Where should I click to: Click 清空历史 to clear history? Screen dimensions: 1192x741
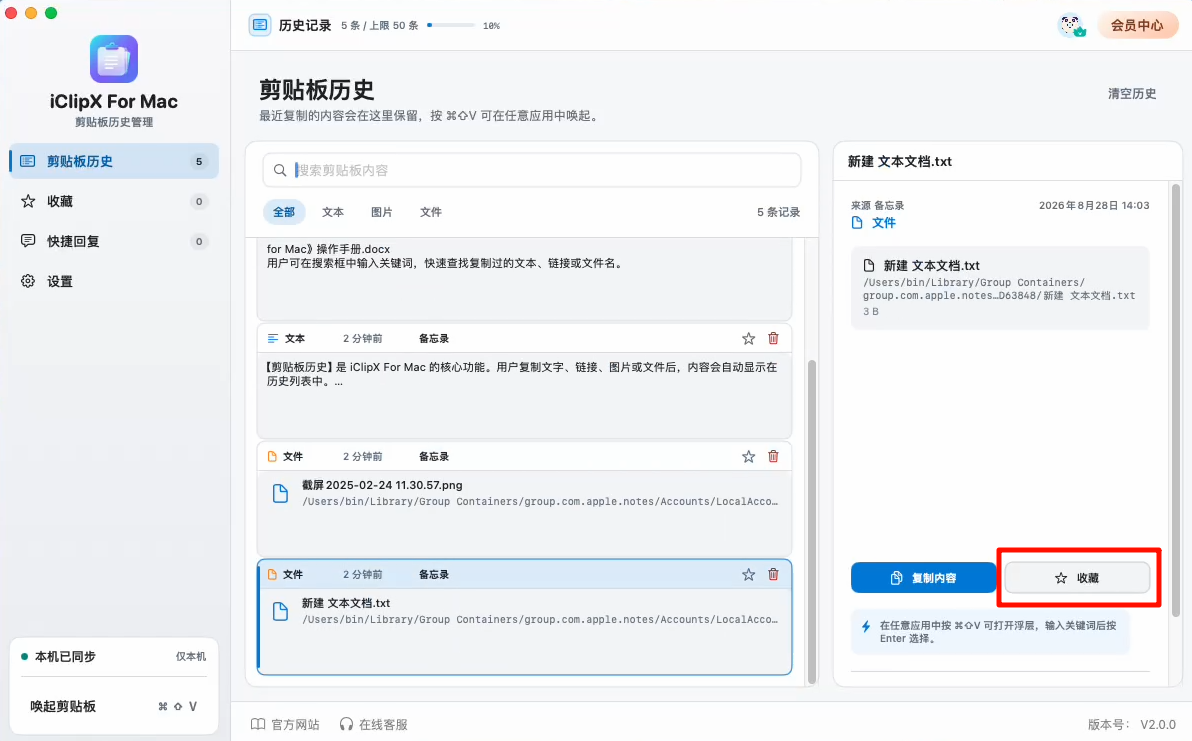(x=1132, y=93)
